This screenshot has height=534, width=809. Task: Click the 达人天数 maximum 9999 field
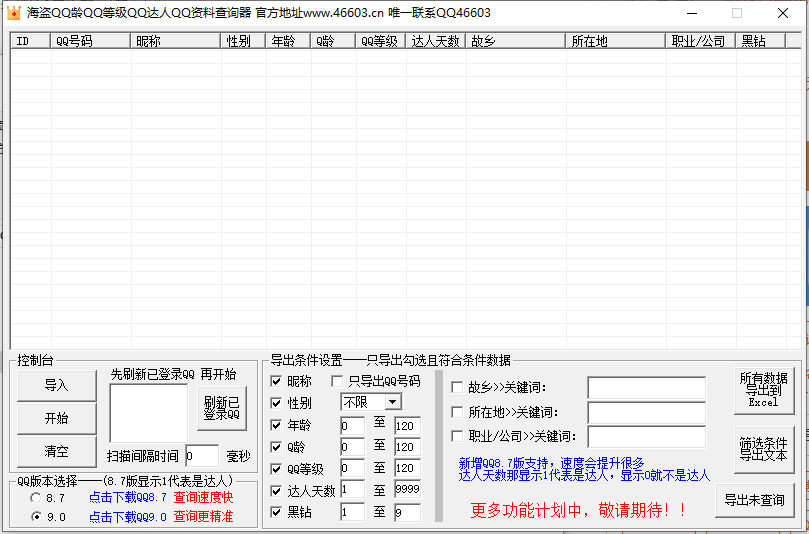tap(408, 489)
